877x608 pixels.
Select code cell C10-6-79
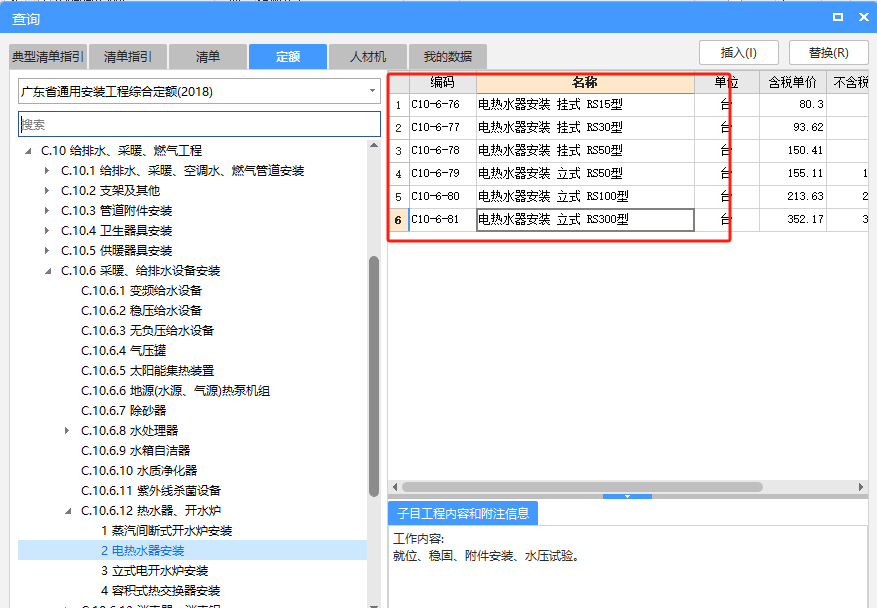click(442, 173)
